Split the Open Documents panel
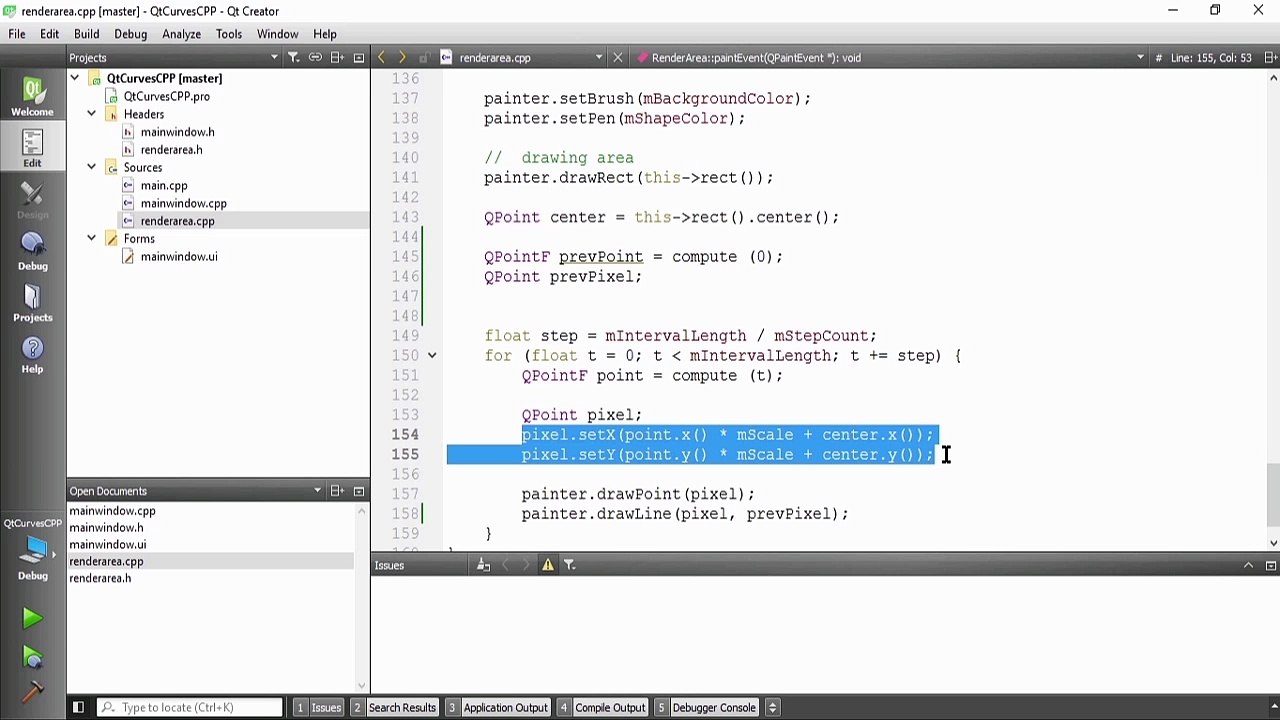The height and width of the screenshot is (720, 1280). [x=338, y=491]
